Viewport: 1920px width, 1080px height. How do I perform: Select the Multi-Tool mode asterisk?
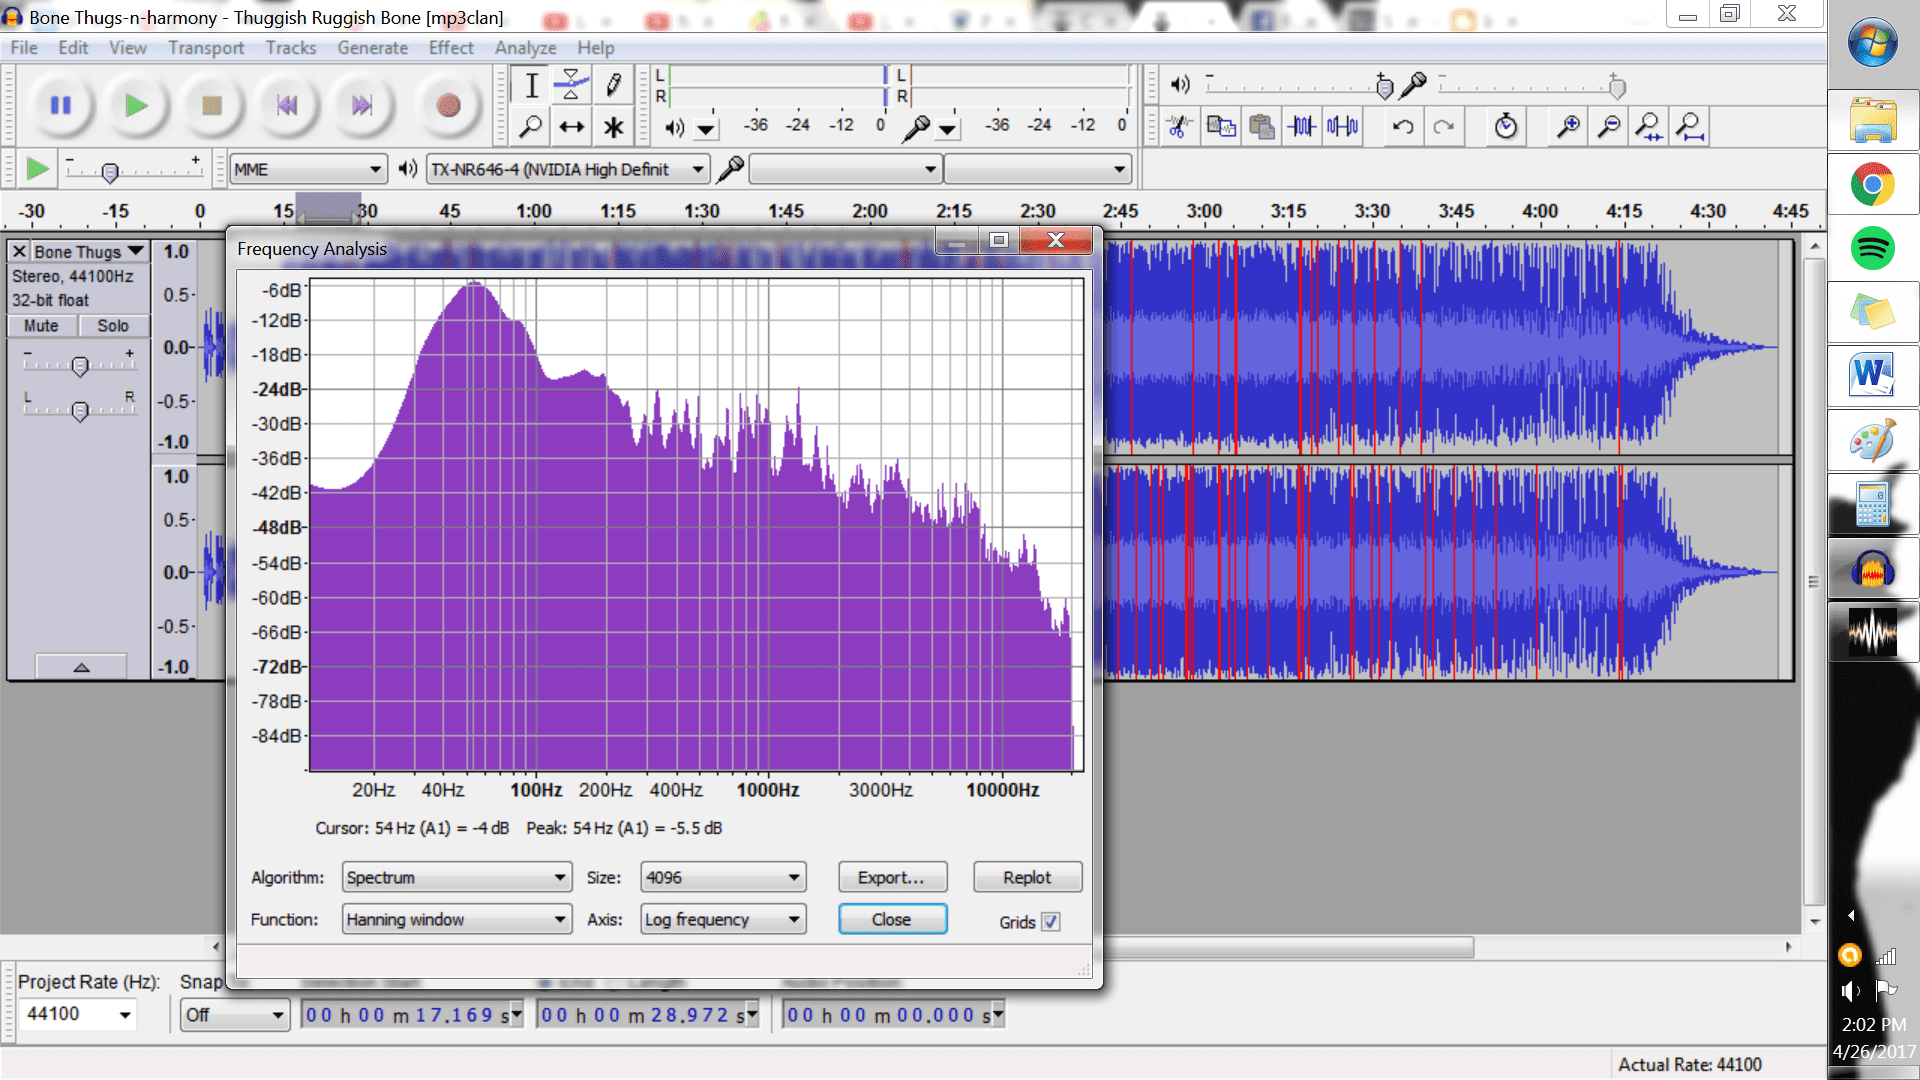pyautogui.click(x=613, y=127)
